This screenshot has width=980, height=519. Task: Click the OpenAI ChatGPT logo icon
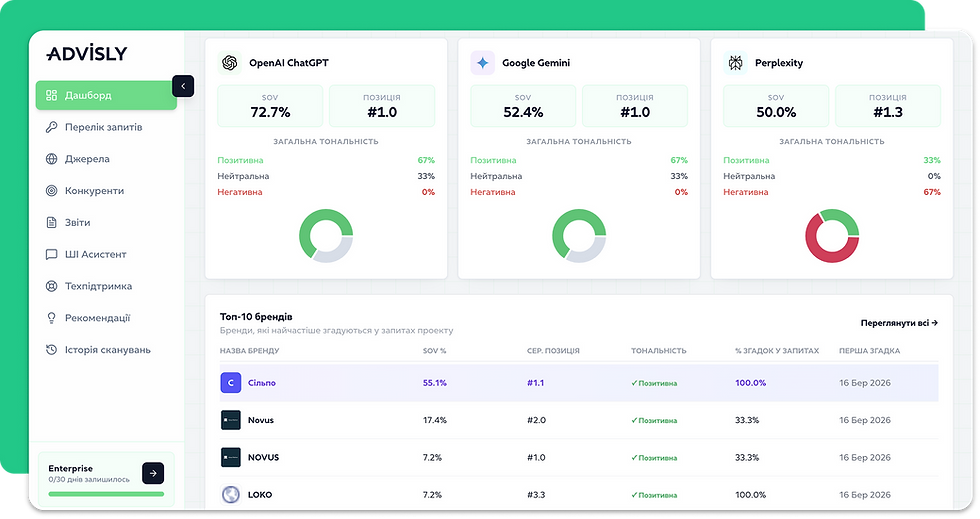tap(230, 63)
